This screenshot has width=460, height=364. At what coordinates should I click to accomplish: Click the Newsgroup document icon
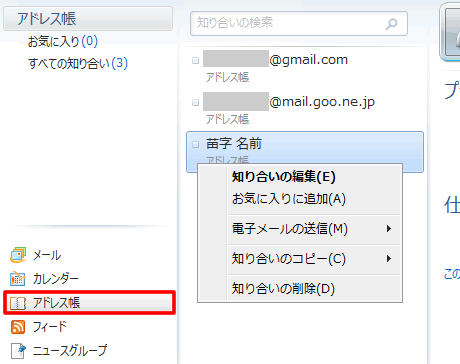point(18,351)
